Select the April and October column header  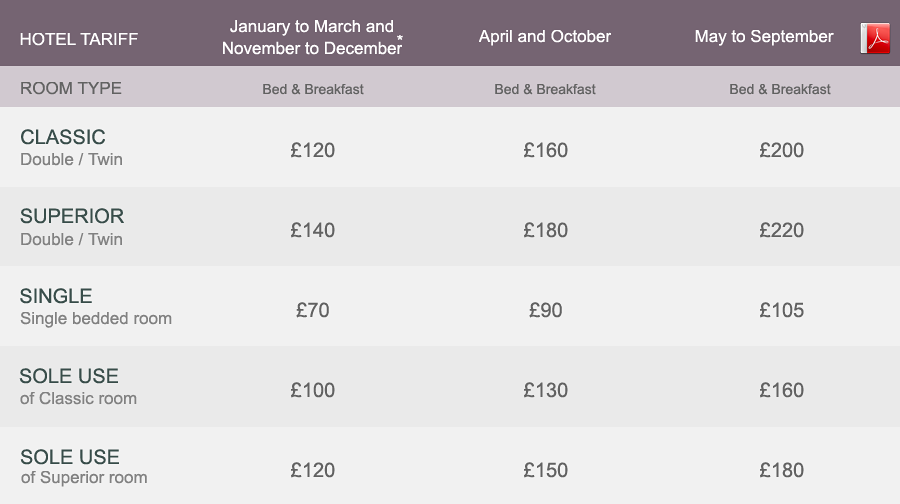click(545, 36)
